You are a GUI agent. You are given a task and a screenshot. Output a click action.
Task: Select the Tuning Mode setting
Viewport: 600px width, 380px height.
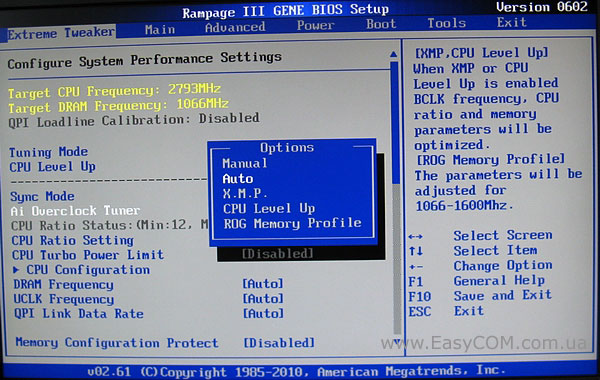(x=49, y=152)
